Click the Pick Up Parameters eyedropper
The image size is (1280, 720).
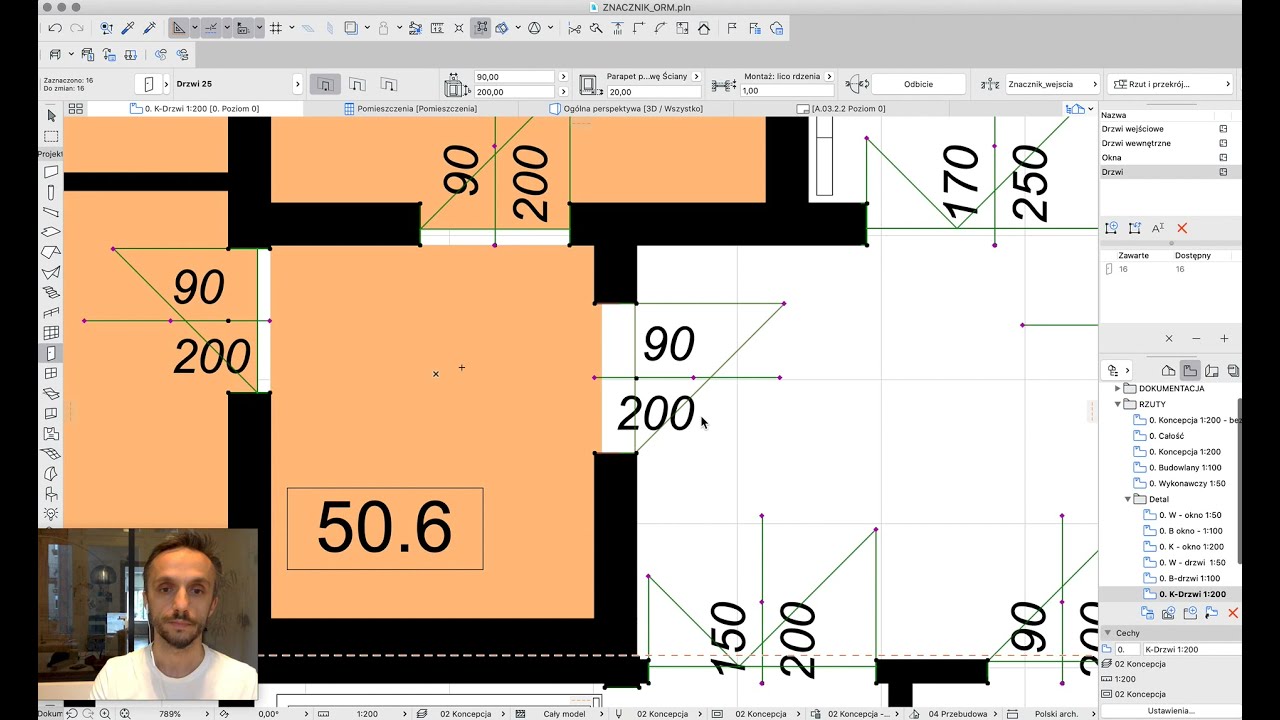pyautogui.click(x=128, y=28)
